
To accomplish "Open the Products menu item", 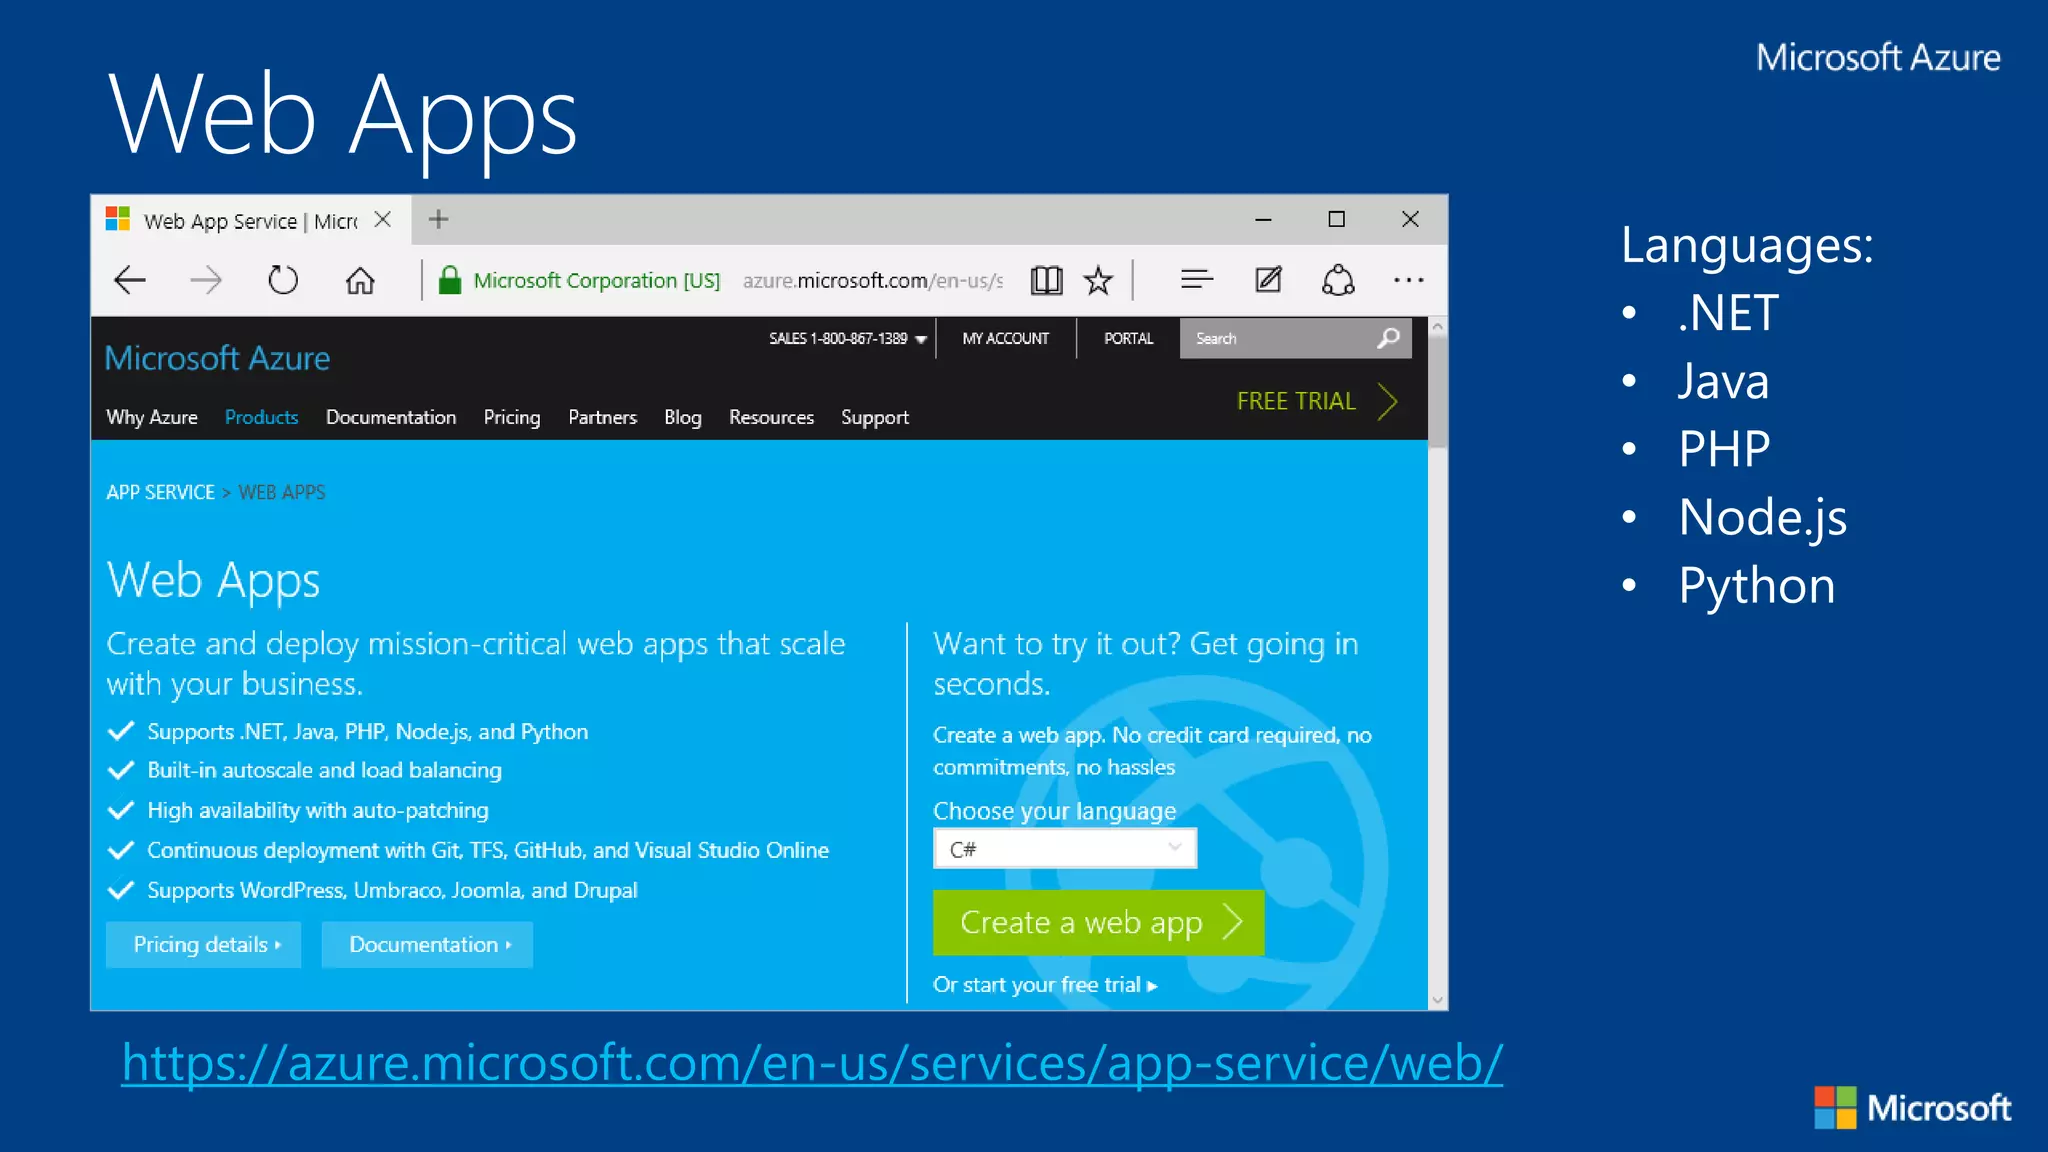I will (x=261, y=417).
